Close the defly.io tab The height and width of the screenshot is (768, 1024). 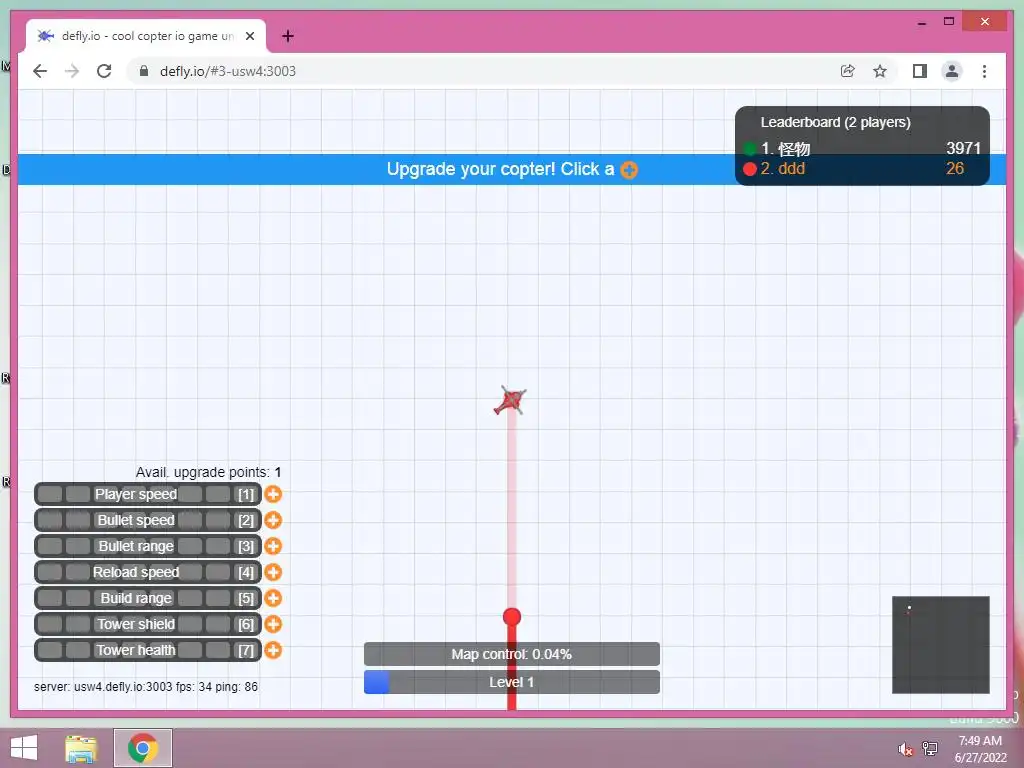(249, 36)
